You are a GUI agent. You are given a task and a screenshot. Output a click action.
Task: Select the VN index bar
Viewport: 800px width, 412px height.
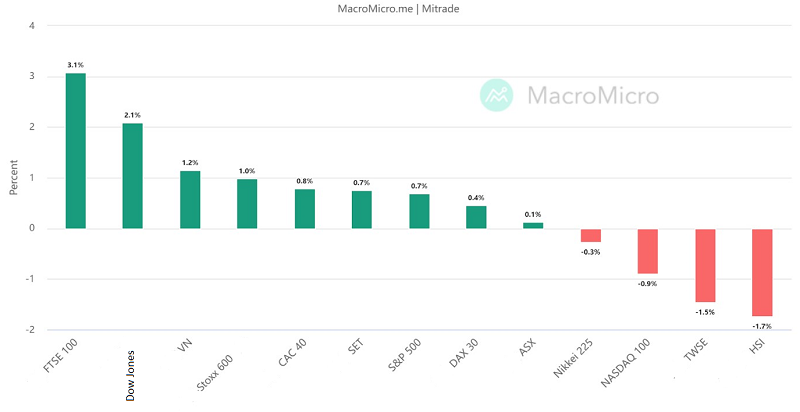click(190, 200)
